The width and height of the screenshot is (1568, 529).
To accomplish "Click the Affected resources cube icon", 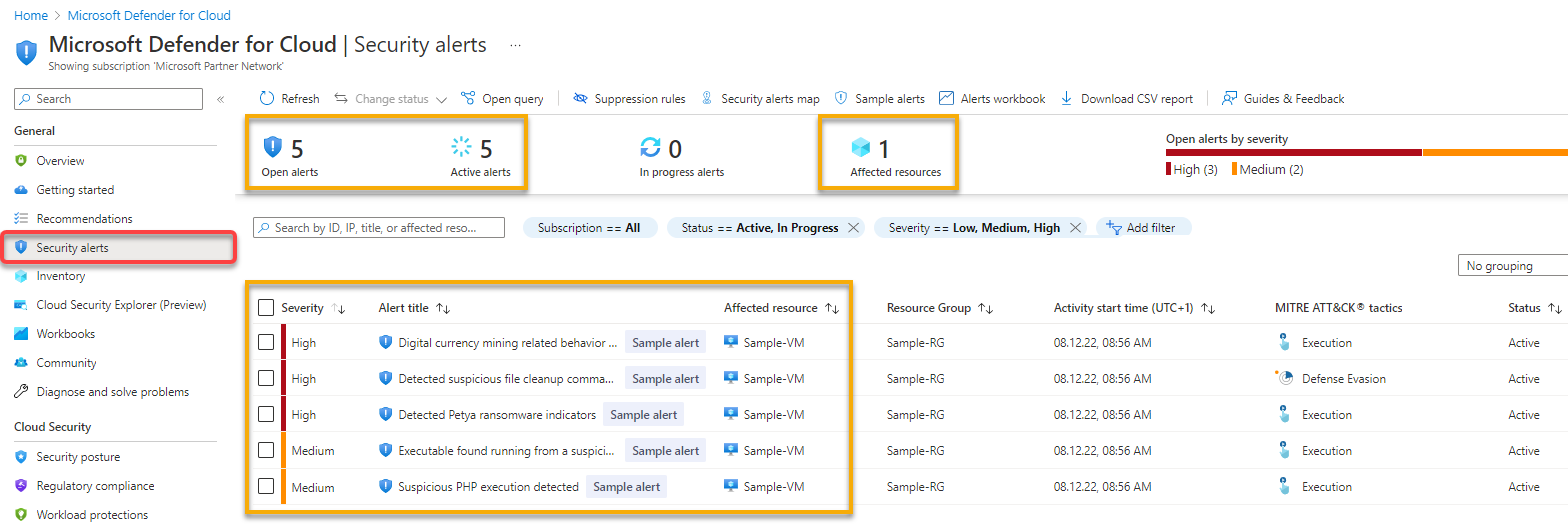I will pos(861,148).
